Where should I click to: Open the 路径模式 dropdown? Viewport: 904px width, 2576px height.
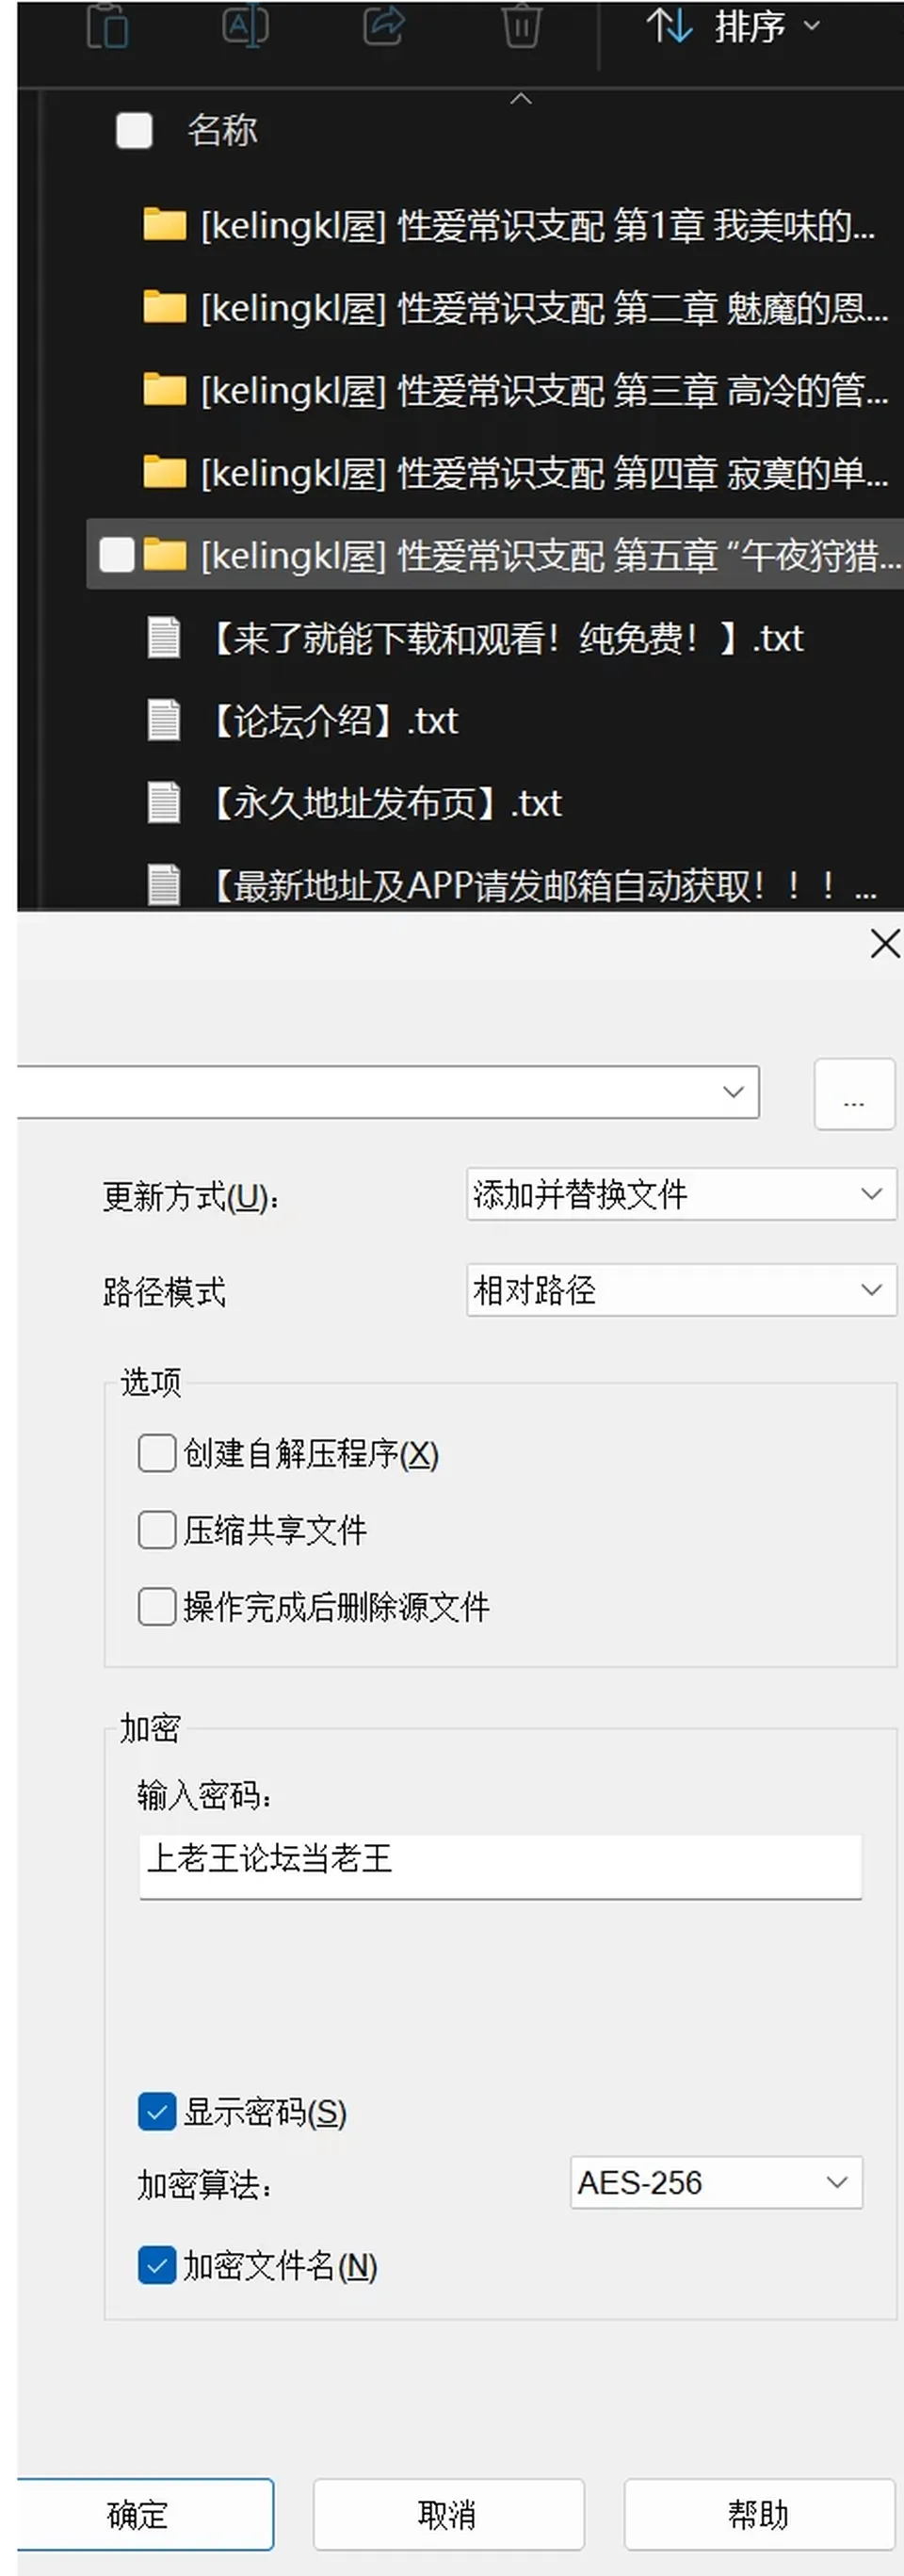click(x=681, y=1290)
